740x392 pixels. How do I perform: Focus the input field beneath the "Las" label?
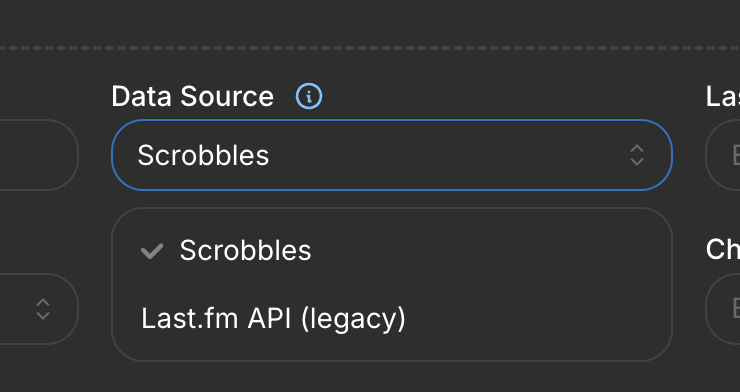tap(723, 155)
